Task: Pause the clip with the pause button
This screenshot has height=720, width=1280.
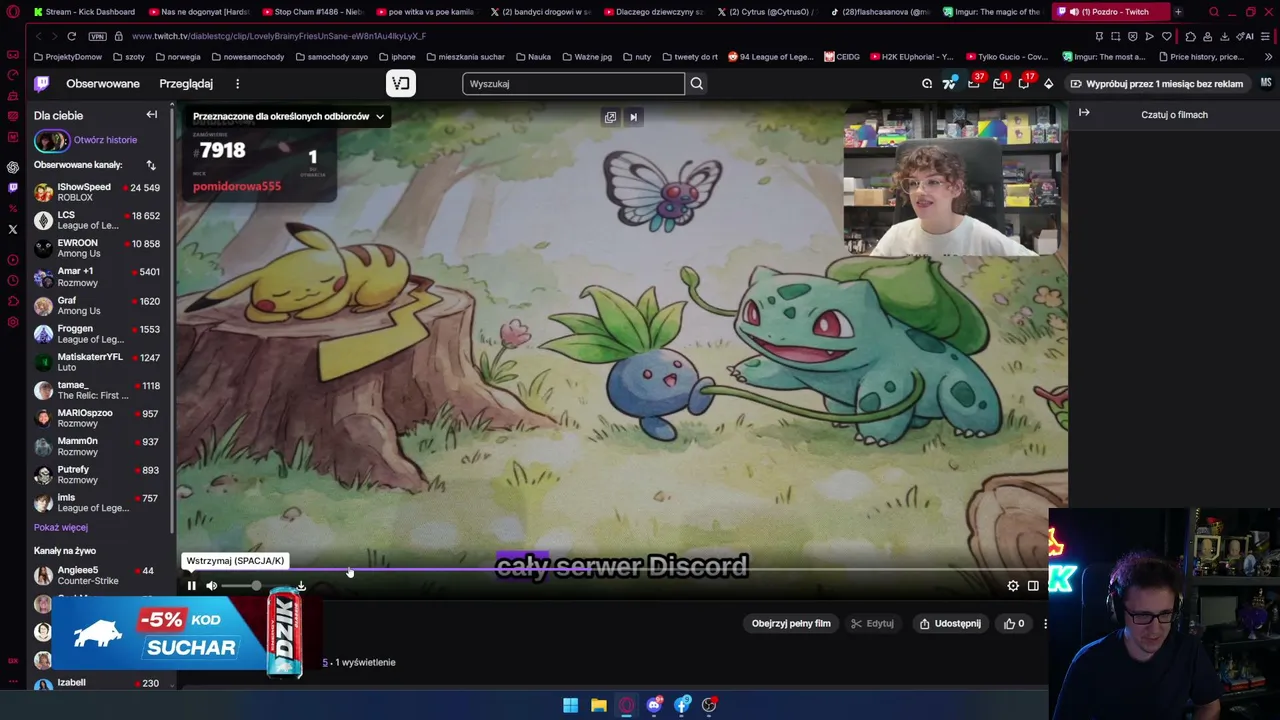Action: pos(191,586)
